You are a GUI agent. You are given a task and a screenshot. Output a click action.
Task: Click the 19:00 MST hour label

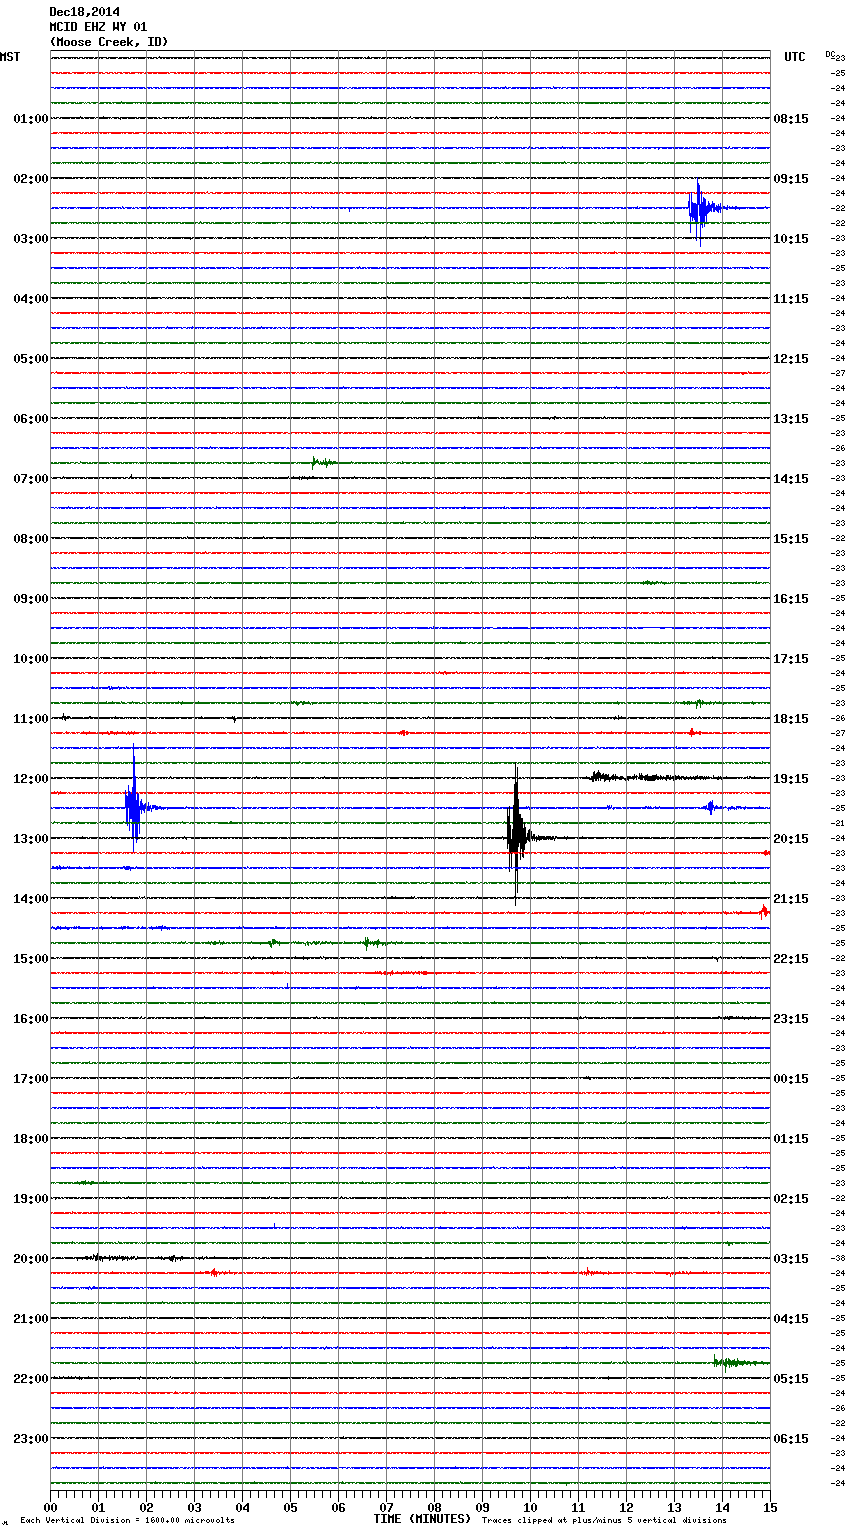[x=30, y=1199]
